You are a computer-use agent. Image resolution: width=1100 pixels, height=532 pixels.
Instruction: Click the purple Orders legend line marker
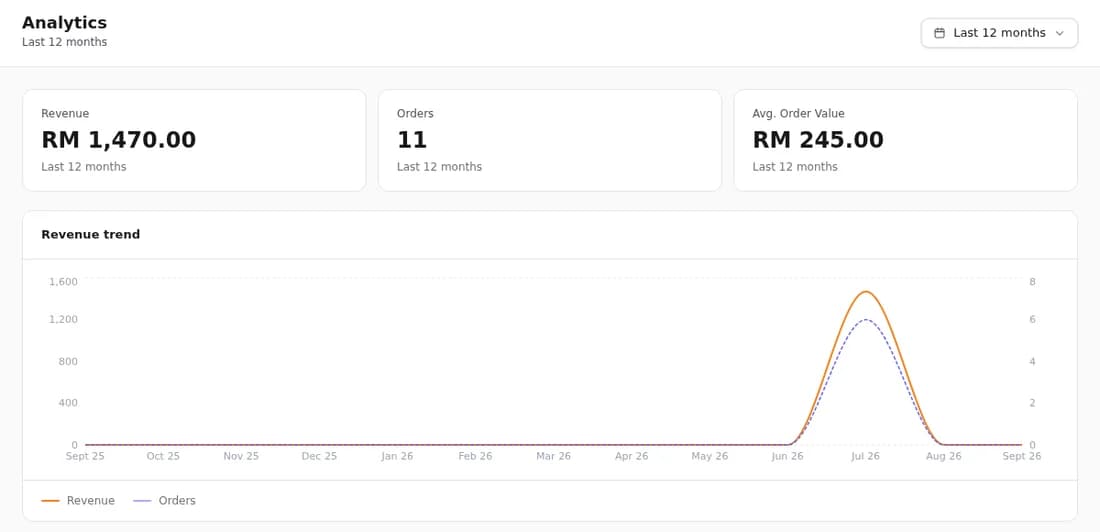(x=142, y=500)
